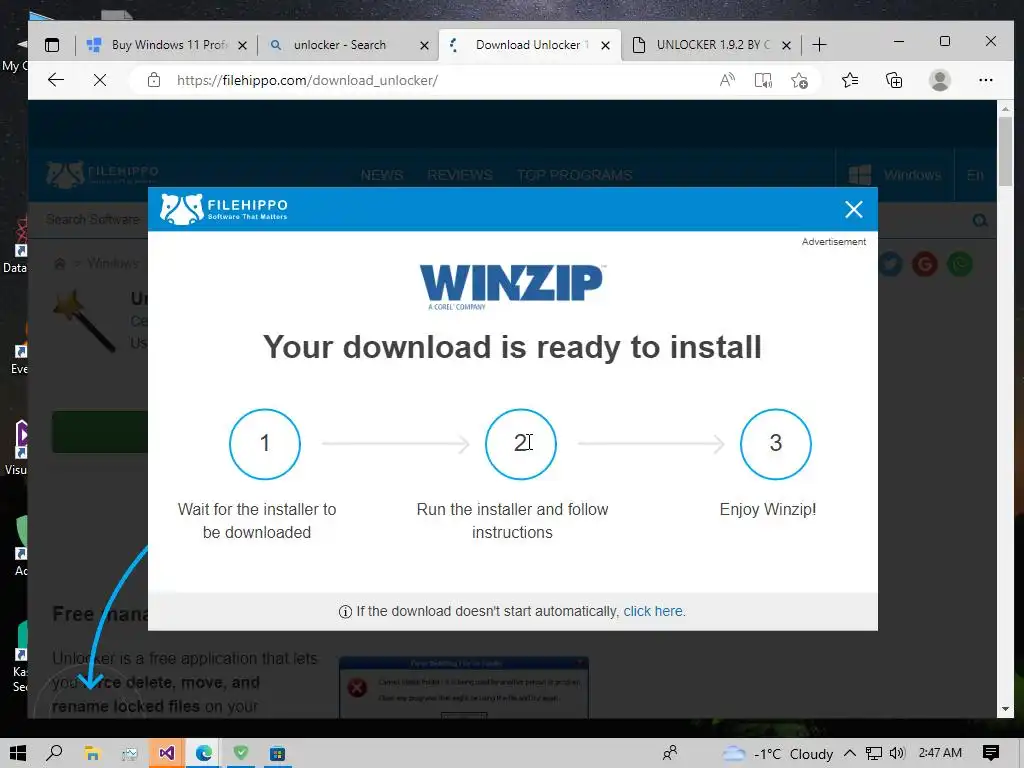Select Microsoft Edge in the taskbar
The height and width of the screenshot is (768, 1024).
tap(204, 754)
